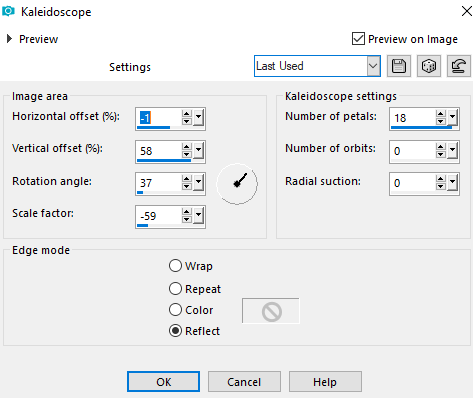This screenshot has width=473, height=398.
Task: Open the Scale factor slider dropdown arrow
Action: [199, 215]
